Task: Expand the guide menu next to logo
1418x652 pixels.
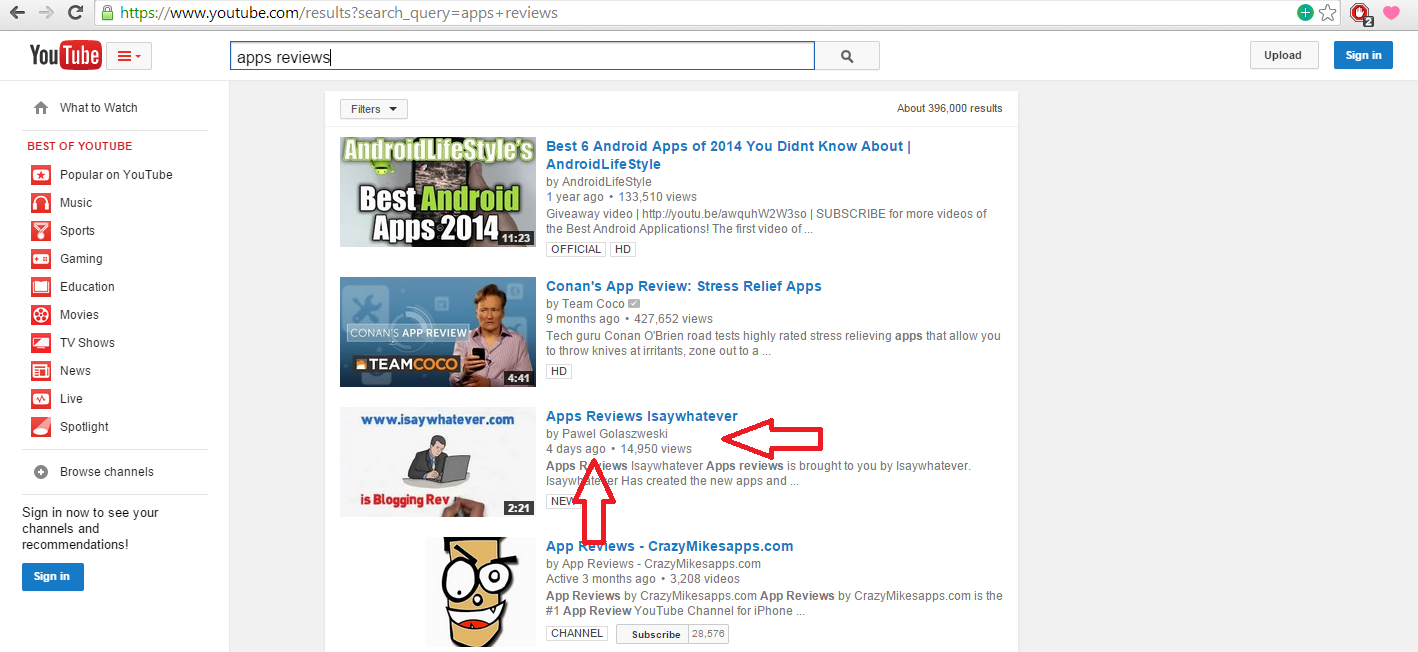Action: pos(128,56)
